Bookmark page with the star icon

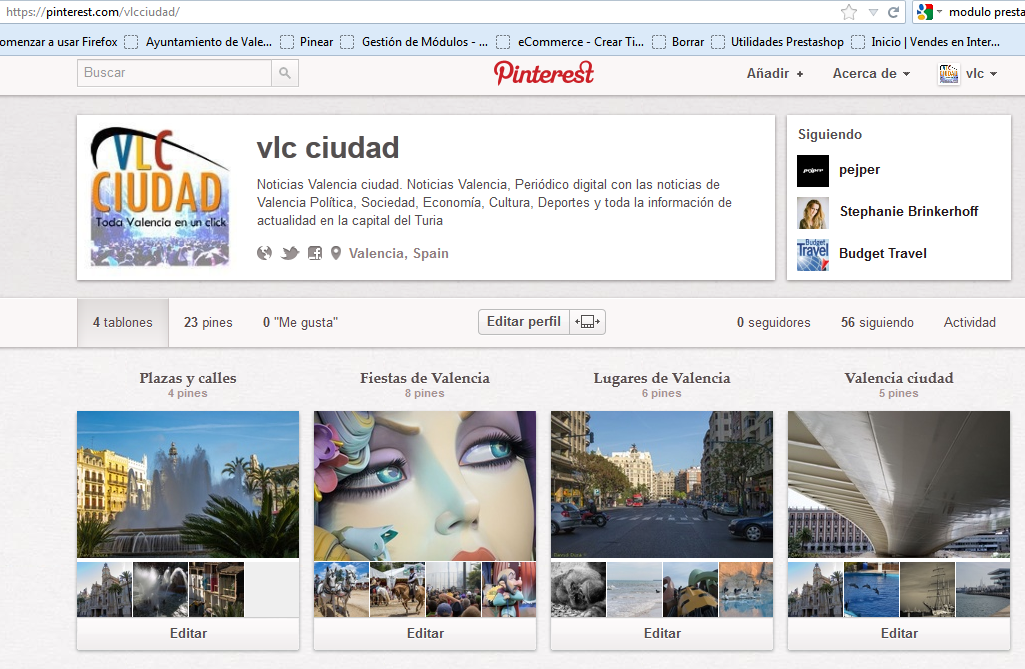point(848,12)
